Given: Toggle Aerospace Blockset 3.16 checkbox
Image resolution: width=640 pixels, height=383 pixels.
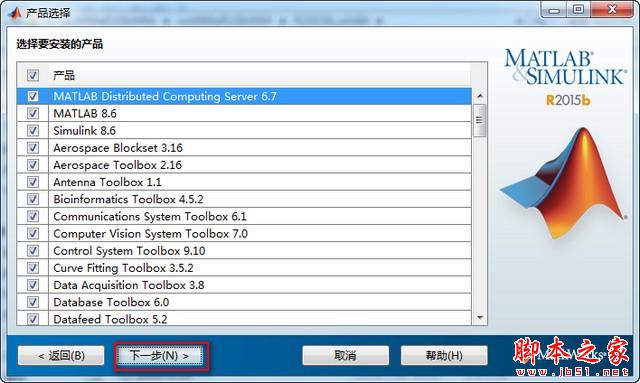Looking at the screenshot, I should pyautogui.click(x=33, y=147).
